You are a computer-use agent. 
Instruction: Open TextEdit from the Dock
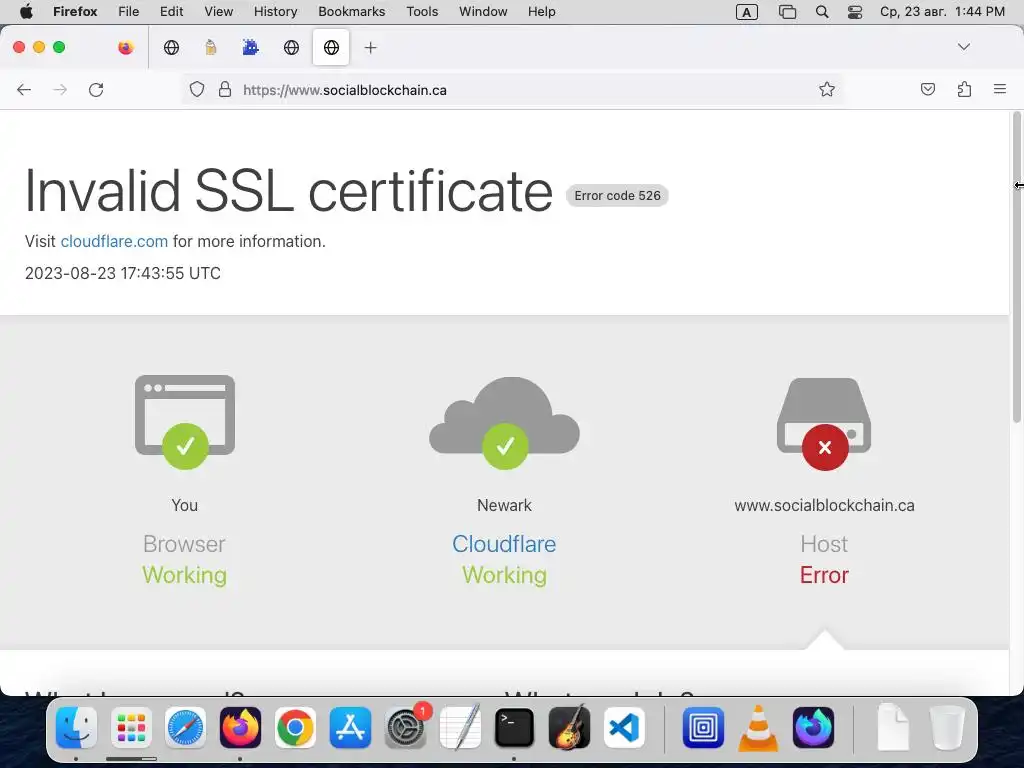click(460, 728)
